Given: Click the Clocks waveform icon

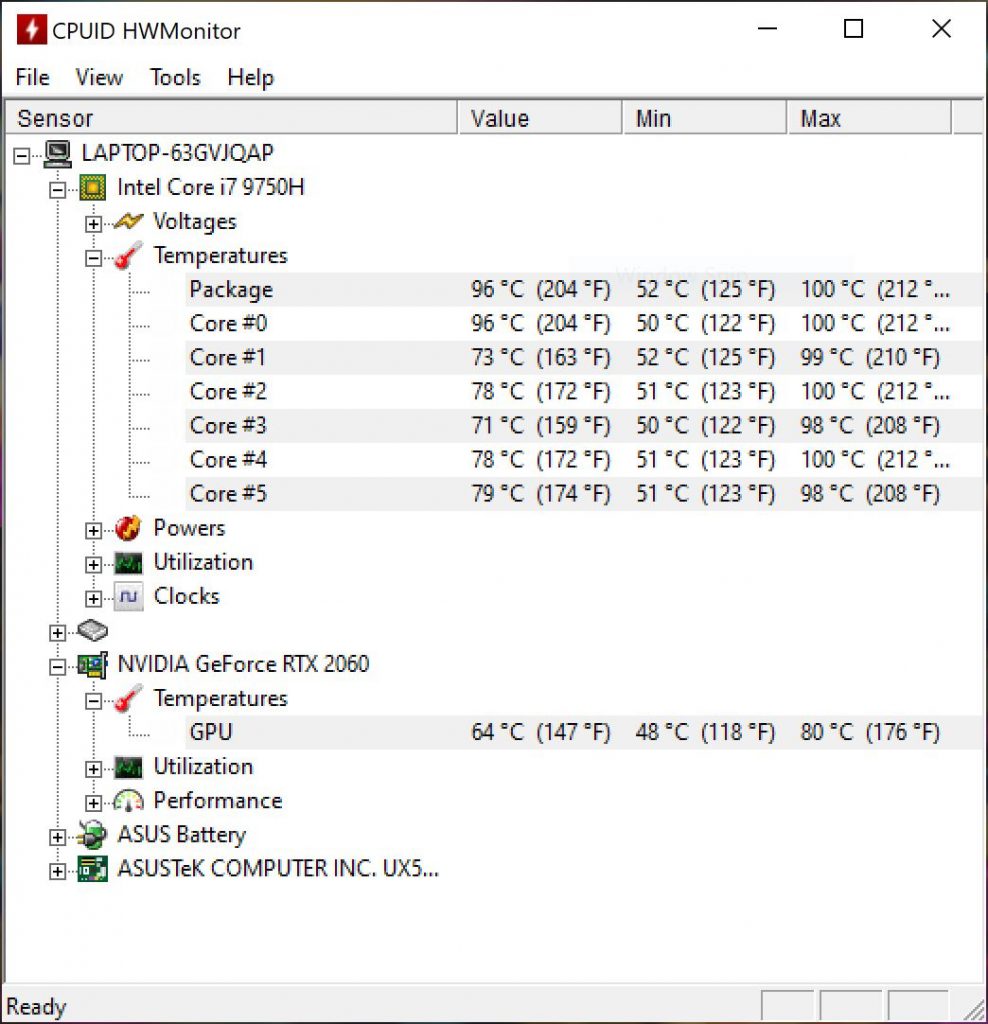Looking at the screenshot, I should point(129,597).
